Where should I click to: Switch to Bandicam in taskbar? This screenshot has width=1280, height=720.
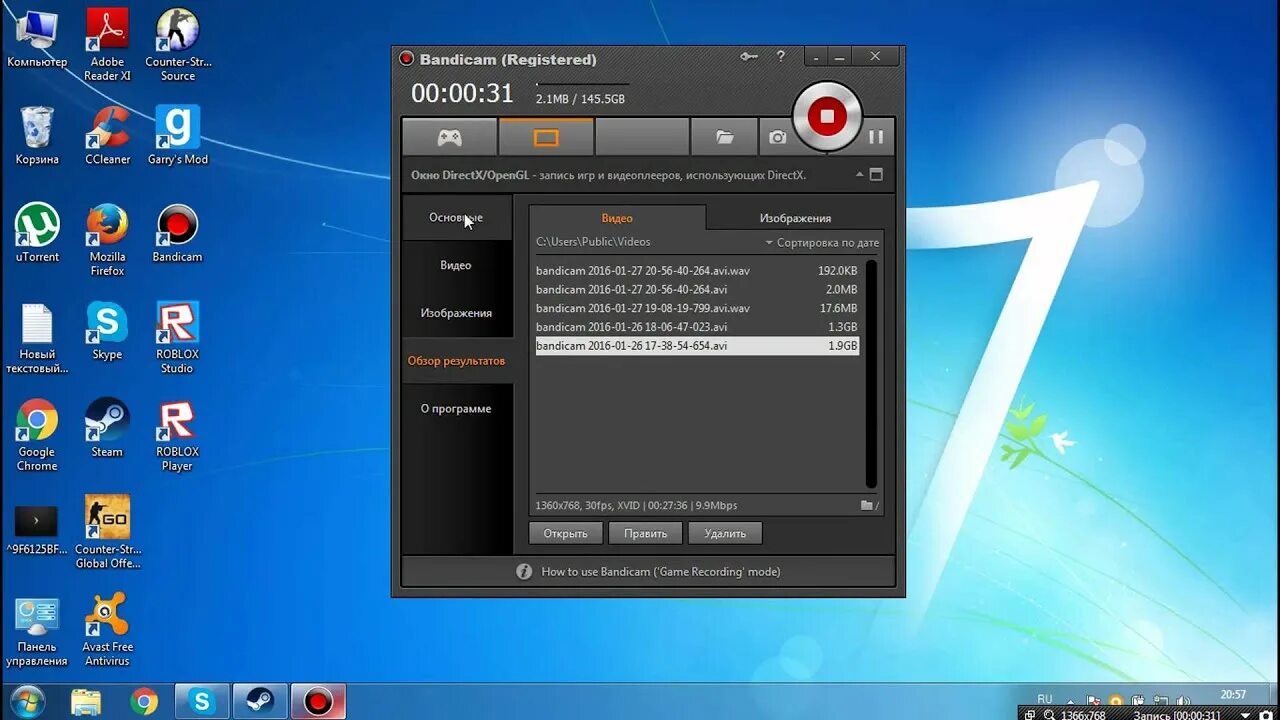318,702
